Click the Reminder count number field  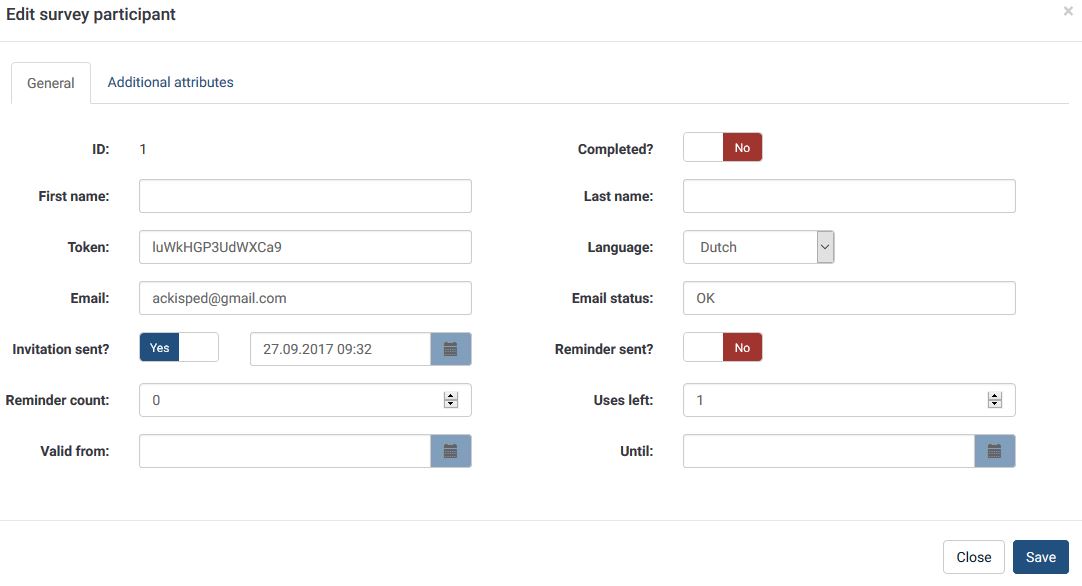pyautogui.click(x=305, y=400)
